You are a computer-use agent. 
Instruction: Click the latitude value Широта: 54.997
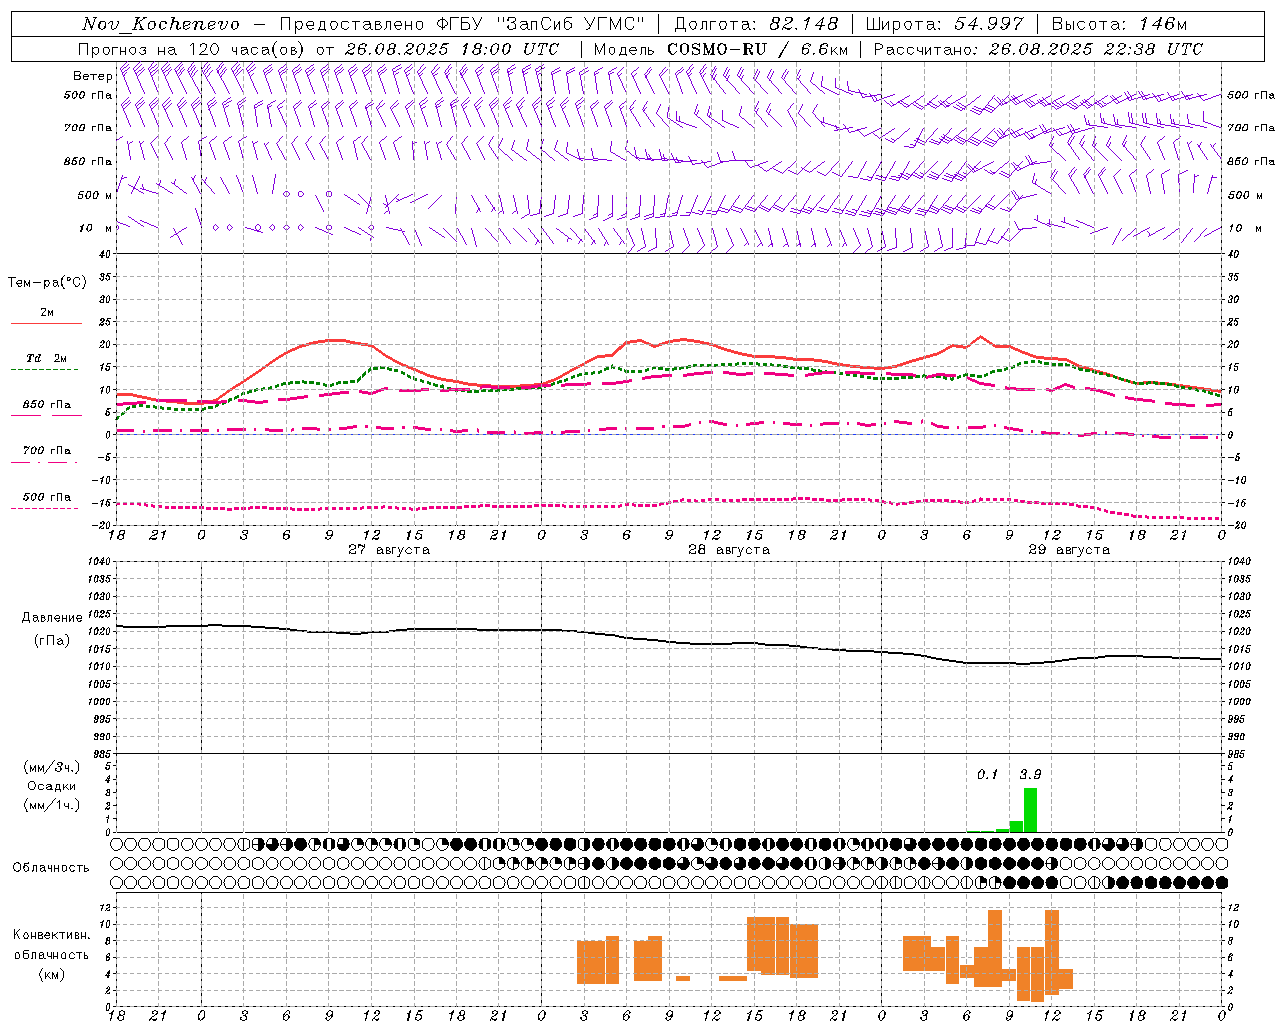pyautogui.click(x=944, y=24)
